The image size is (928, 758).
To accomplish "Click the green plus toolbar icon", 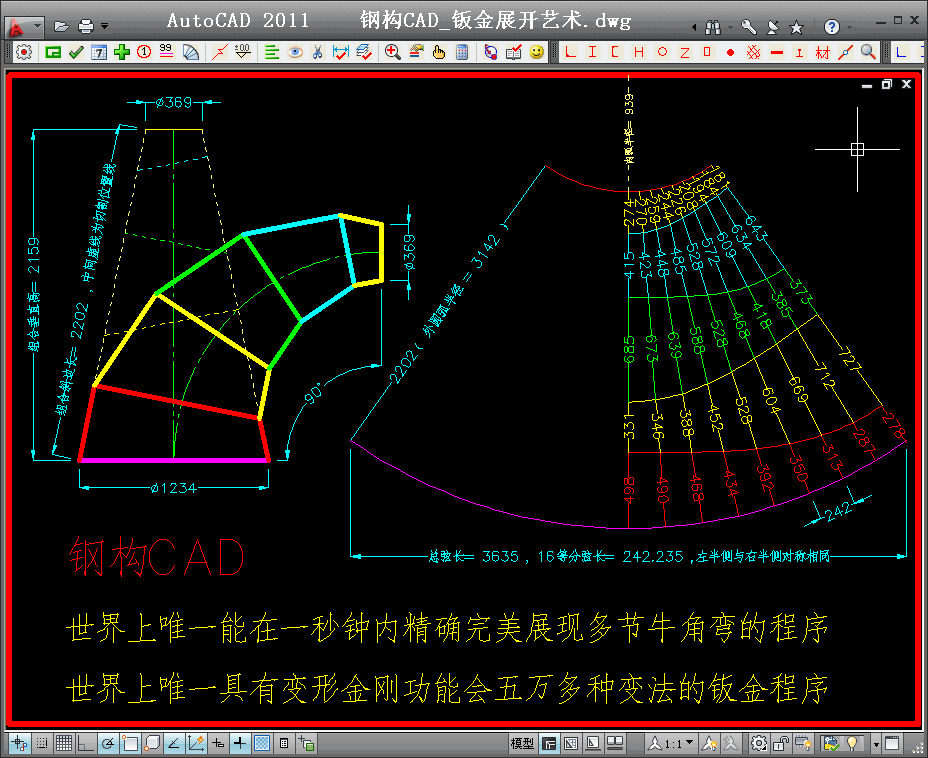I will pyautogui.click(x=121, y=52).
